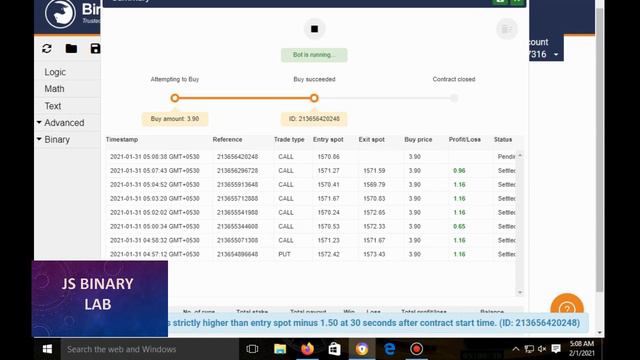Select reference 213656420248 in trade table
The image size is (640, 360).
pyautogui.click(x=238, y=157)
